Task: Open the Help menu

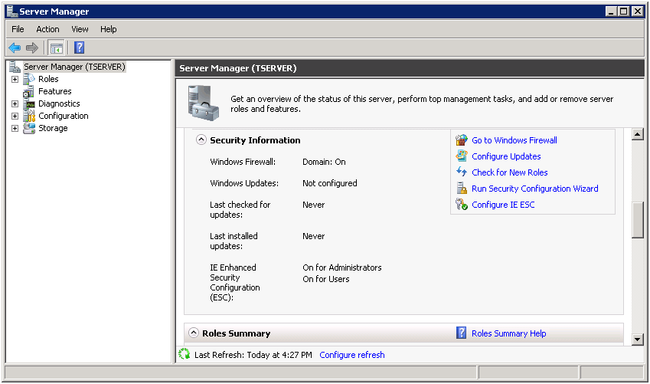Action: [x=108, y=29]
